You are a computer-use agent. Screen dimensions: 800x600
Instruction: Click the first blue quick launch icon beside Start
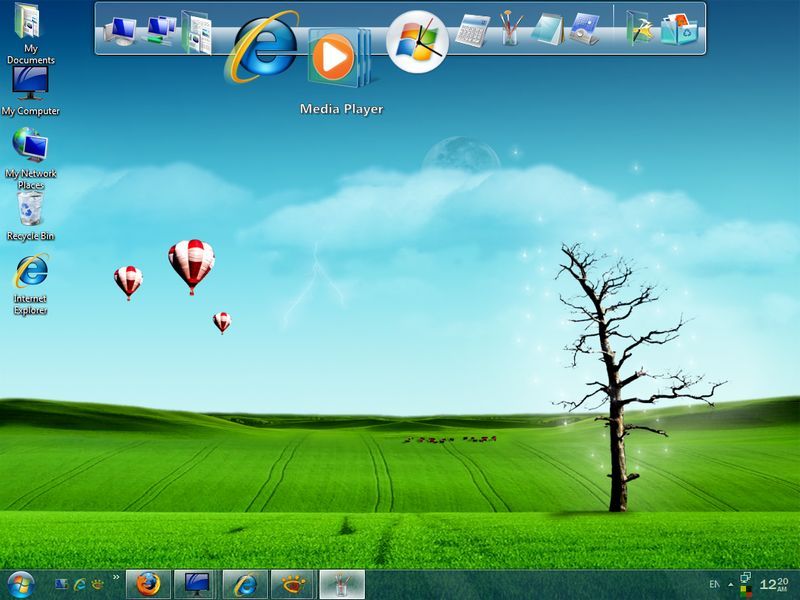[x=61, y=584]
